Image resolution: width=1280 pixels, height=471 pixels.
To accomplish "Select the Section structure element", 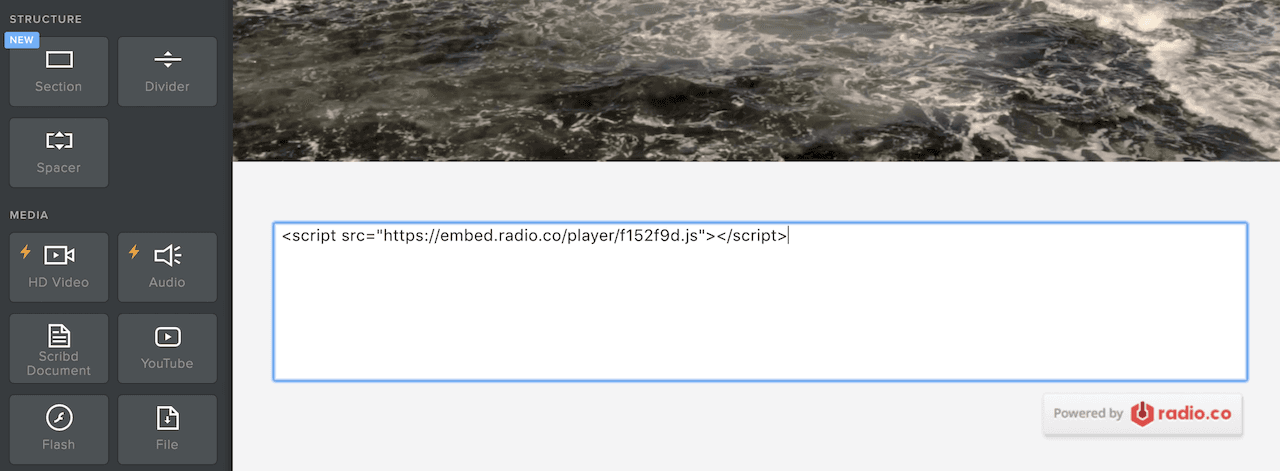I will 59,71.
